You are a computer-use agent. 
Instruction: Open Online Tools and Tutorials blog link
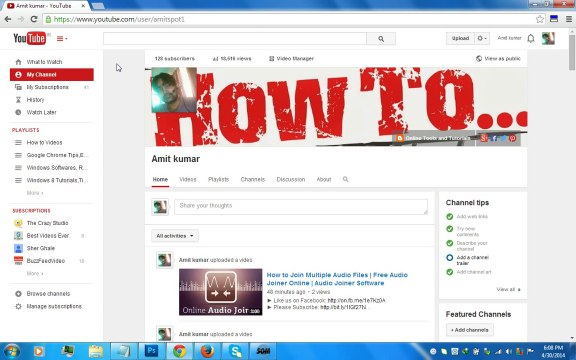[433, 138]
